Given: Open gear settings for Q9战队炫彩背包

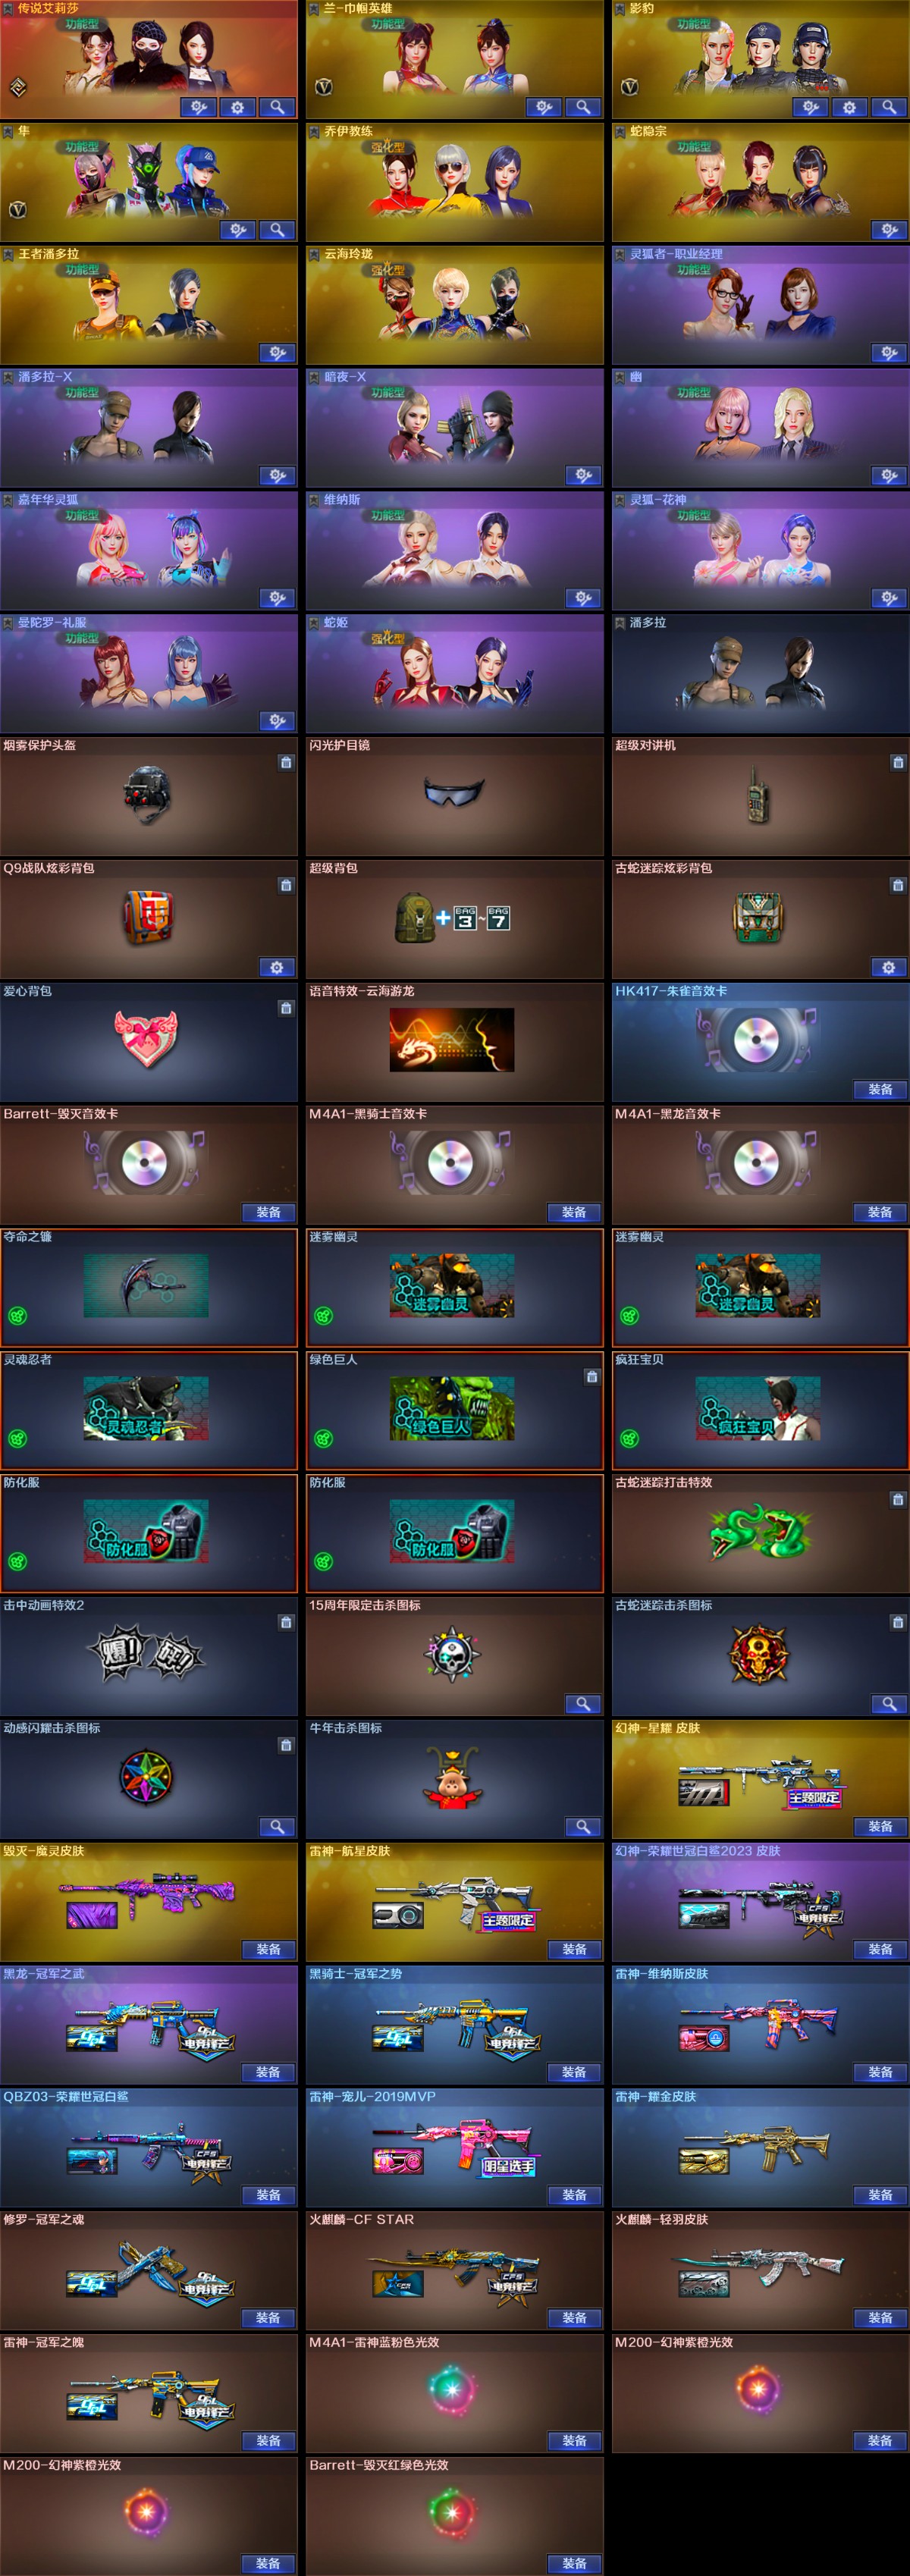Looking at the screenshot, I should coord(276,967).
